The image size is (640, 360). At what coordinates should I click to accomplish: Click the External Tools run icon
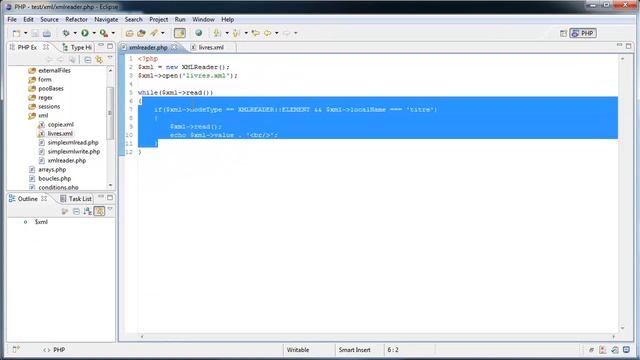pos(104,33)
